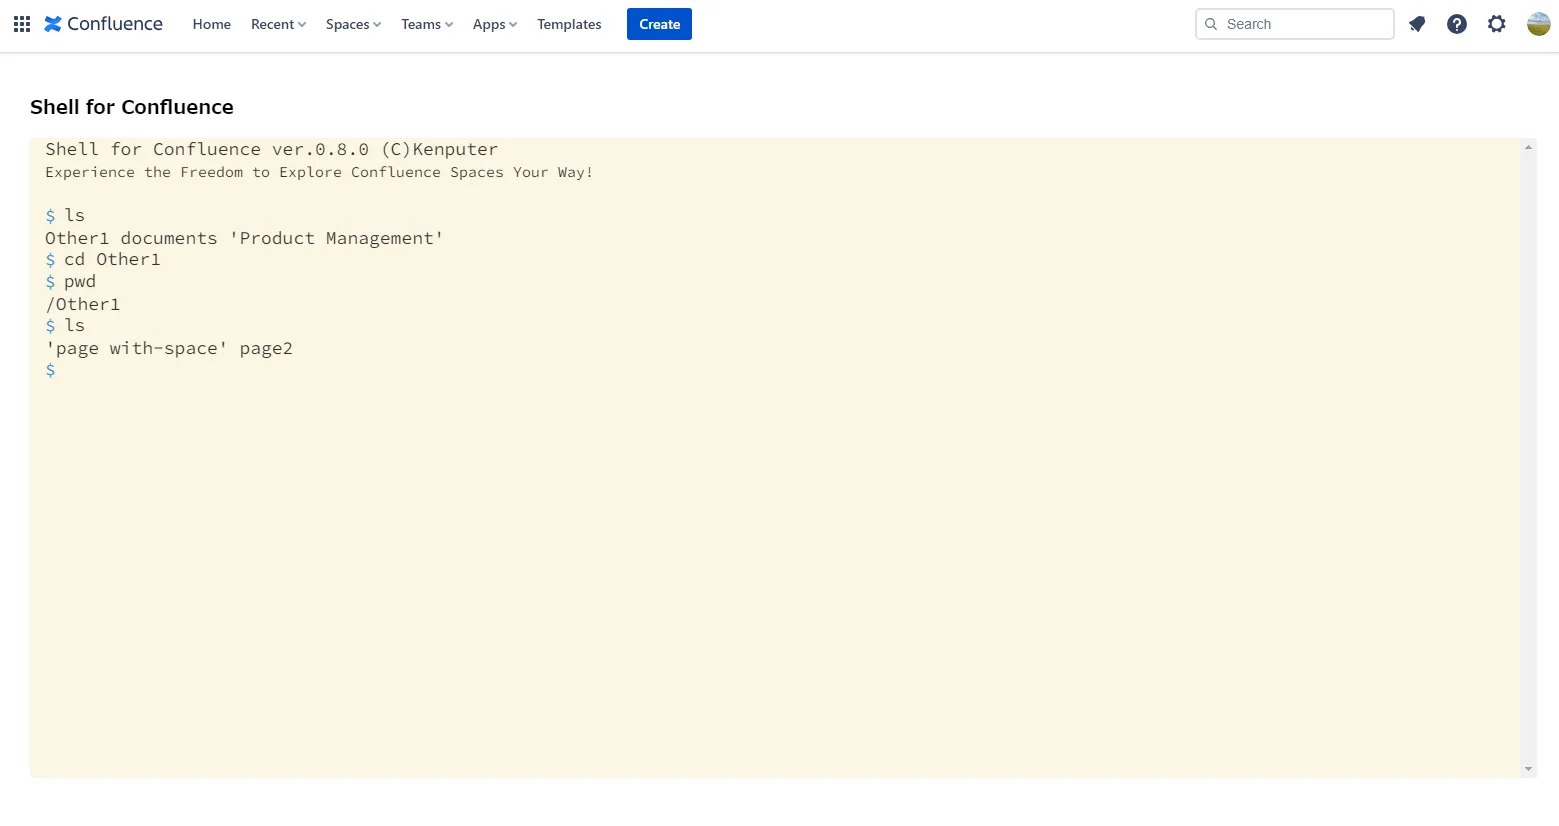Click the terminal scrollbar up arrow

tap(1528, 148)
